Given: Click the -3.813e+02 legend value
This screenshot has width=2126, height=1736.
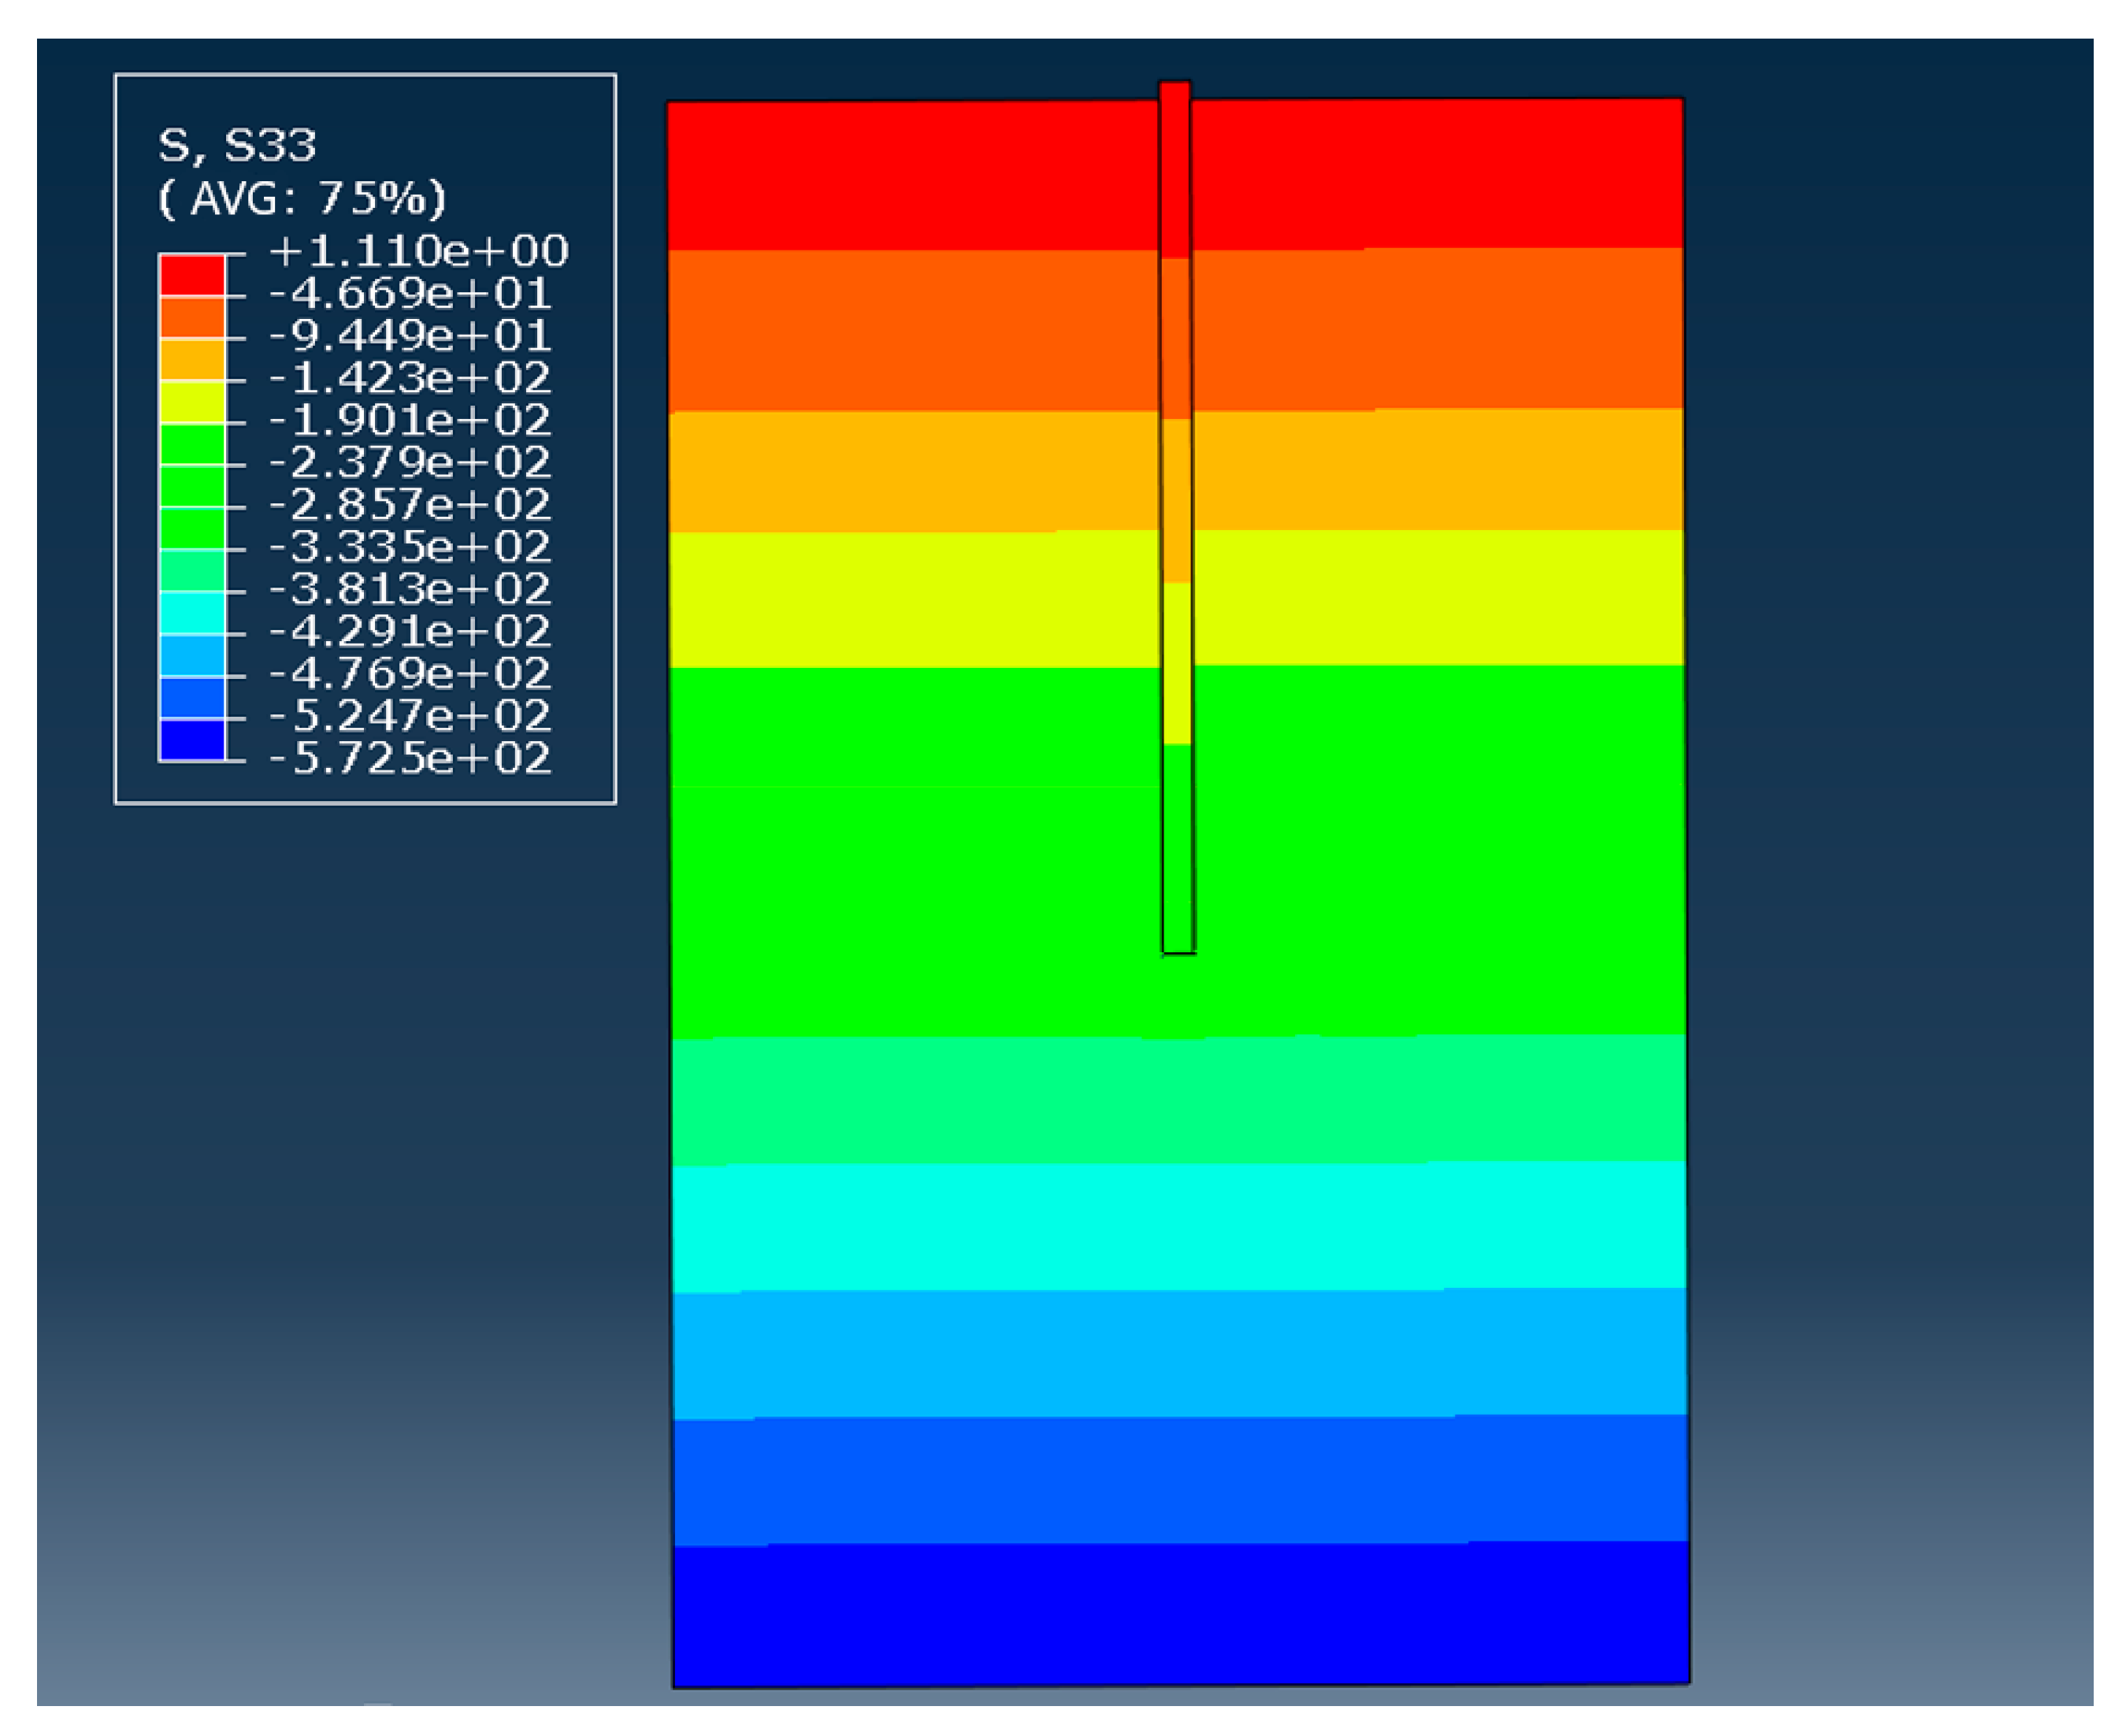Looking at the screenshot, I should coord(410,589).
